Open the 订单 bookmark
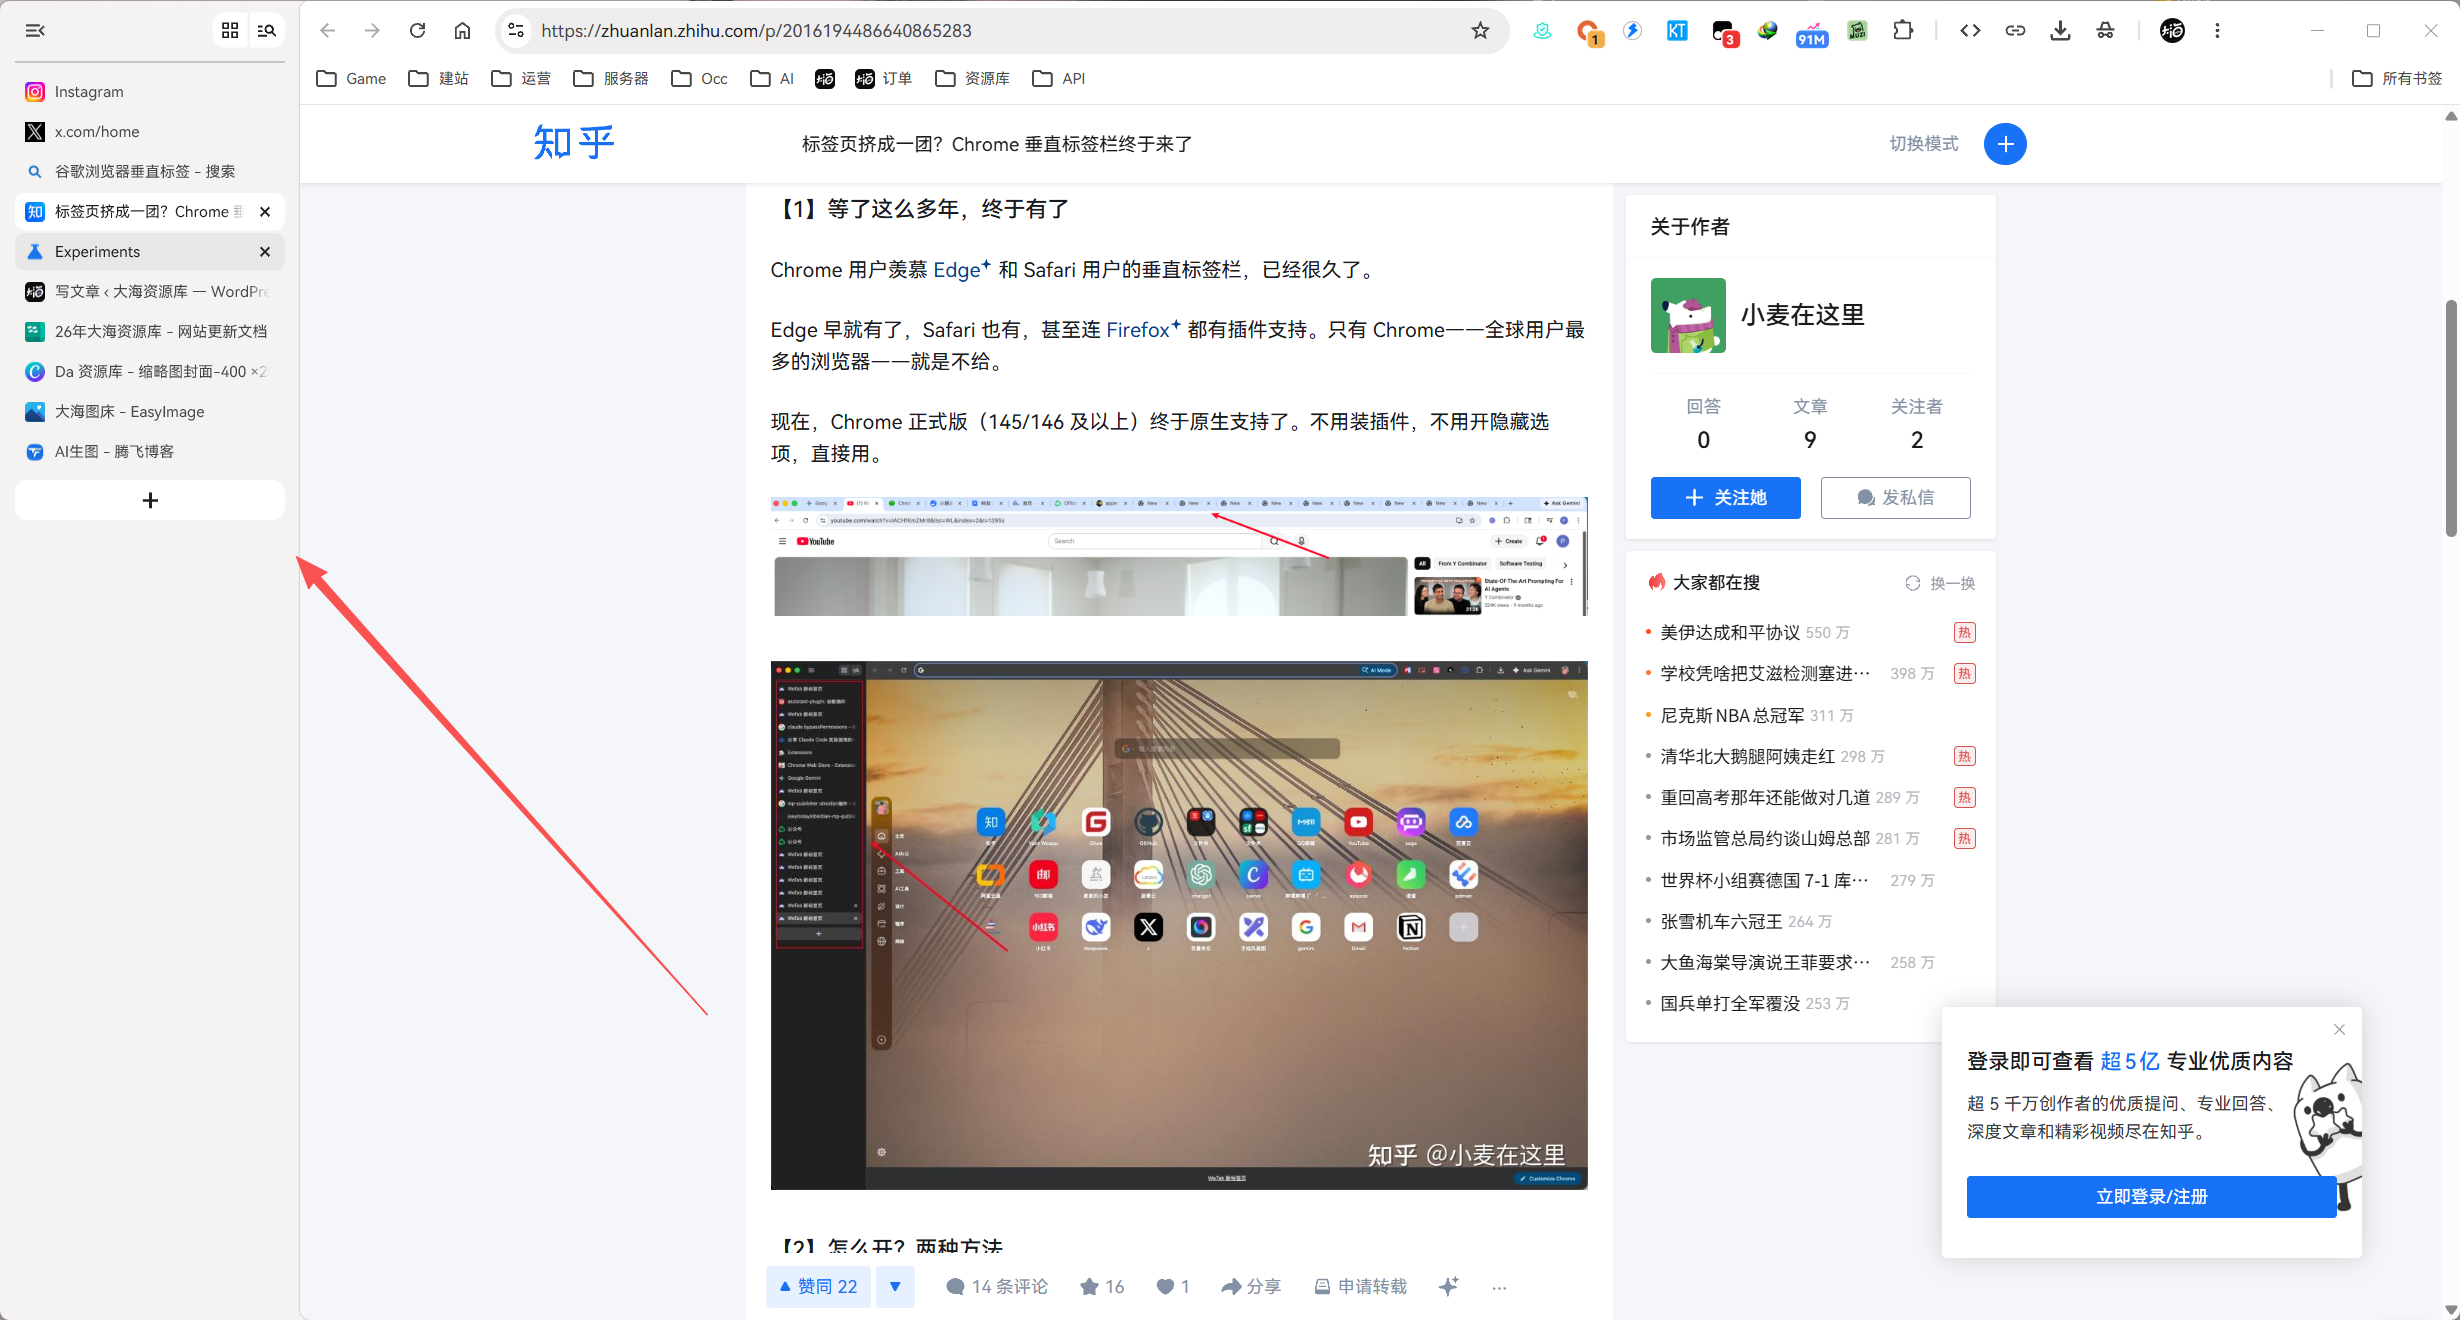2460x1320 pixels. (x=884, y=79)
